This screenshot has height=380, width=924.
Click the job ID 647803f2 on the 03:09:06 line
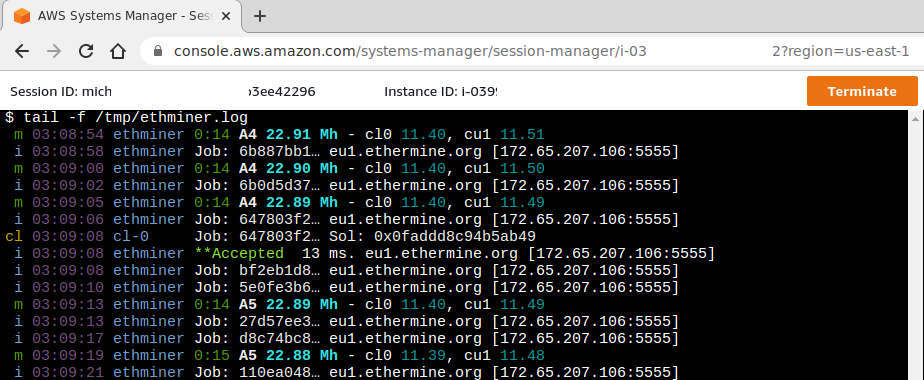tap(280, 220)
